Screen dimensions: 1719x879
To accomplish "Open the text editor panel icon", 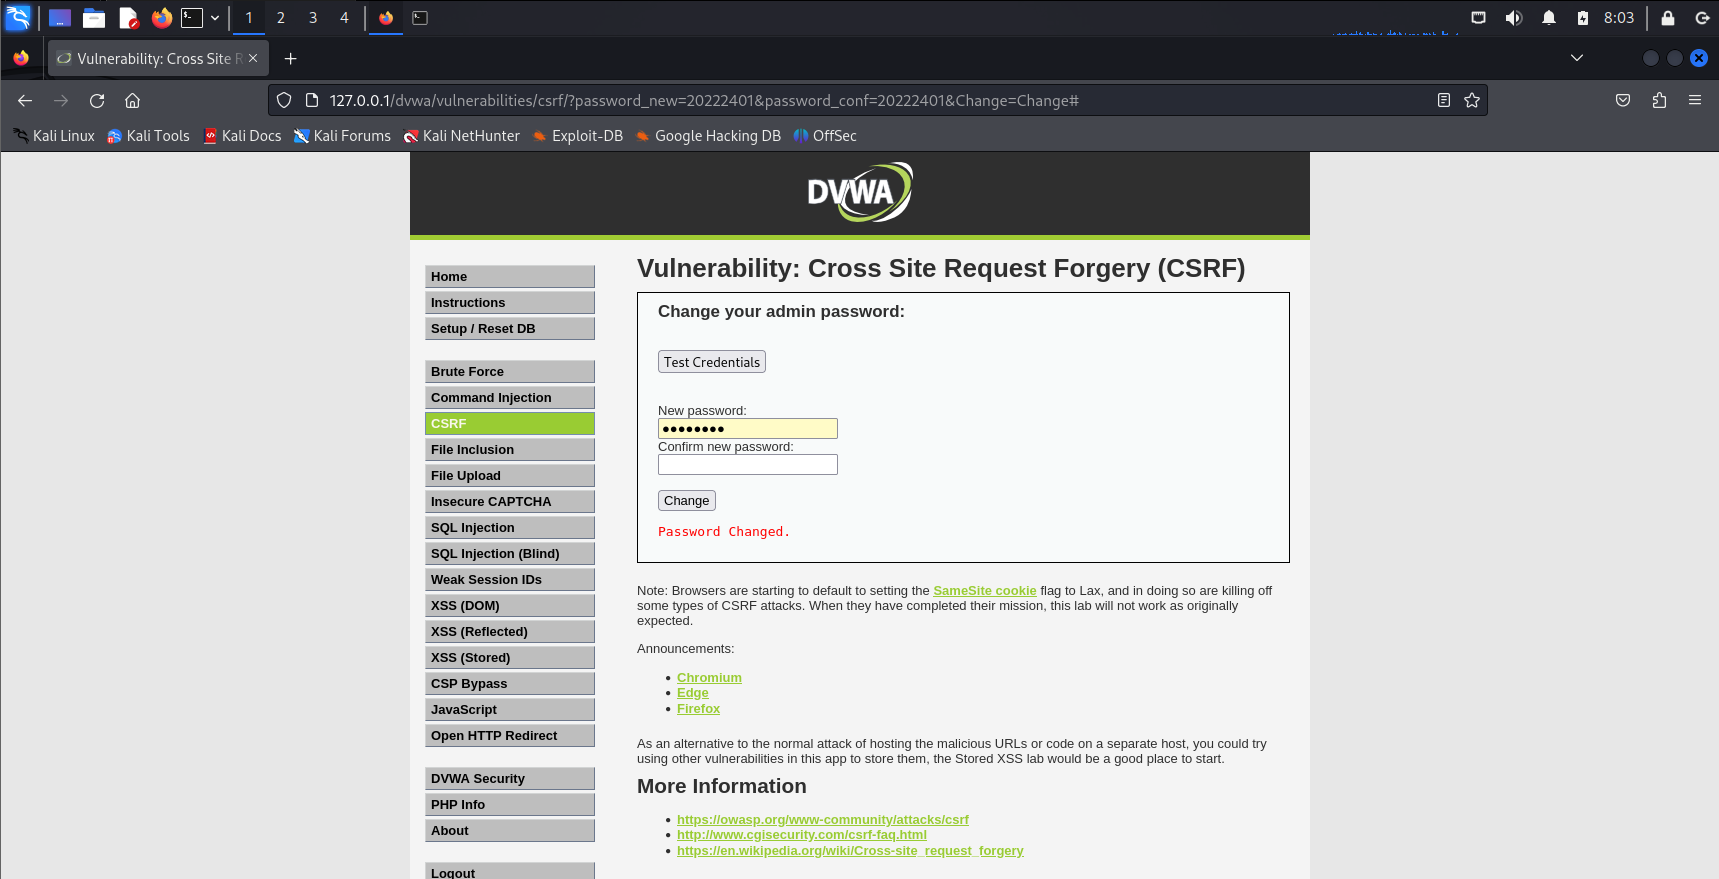I will point(128,18).
